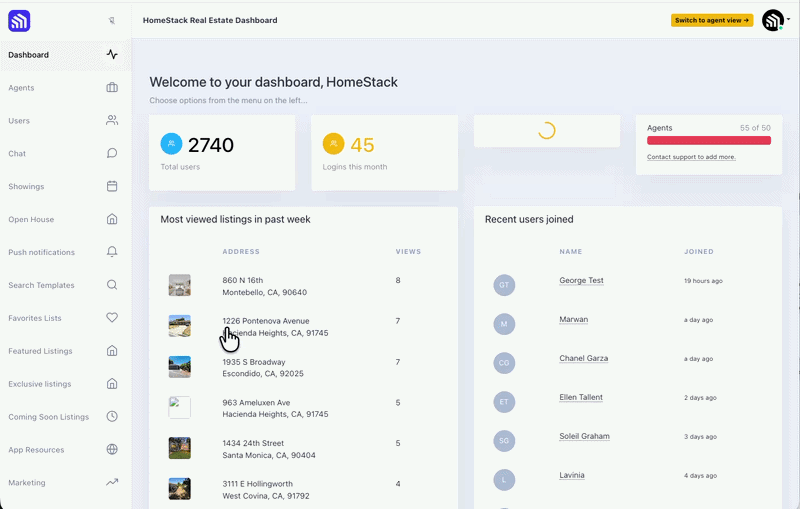Go to Search Templates
Screen dimensions: 800x509
(65, 285)
